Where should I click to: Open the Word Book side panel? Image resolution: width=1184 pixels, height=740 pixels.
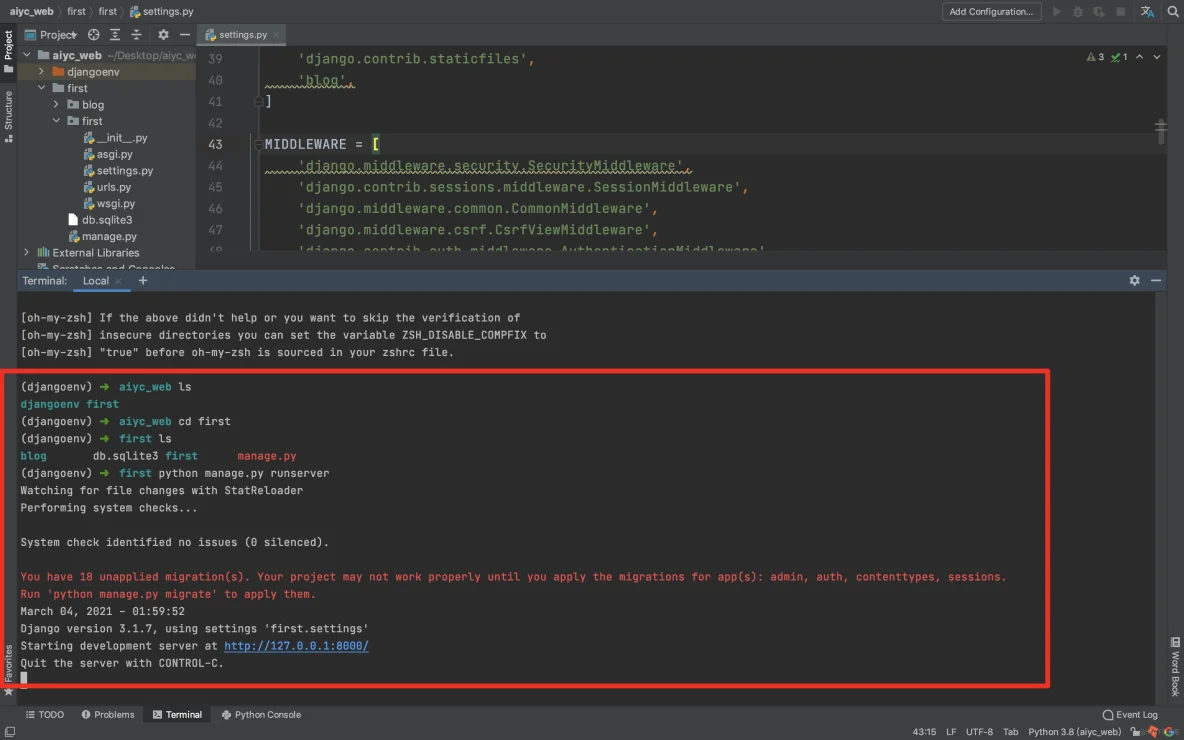click(1175, 668)
